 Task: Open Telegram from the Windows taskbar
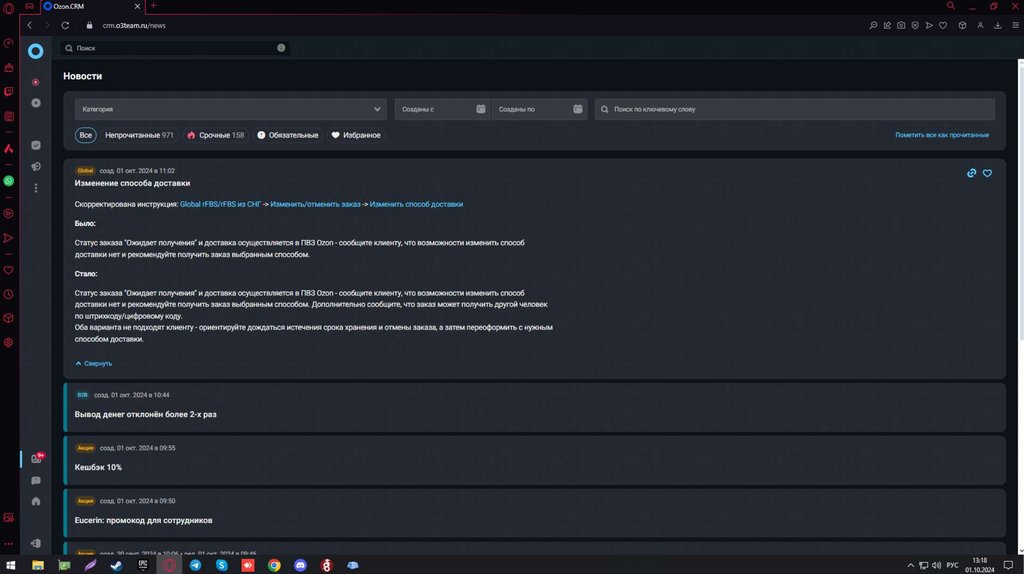click(x=195, y=565)
